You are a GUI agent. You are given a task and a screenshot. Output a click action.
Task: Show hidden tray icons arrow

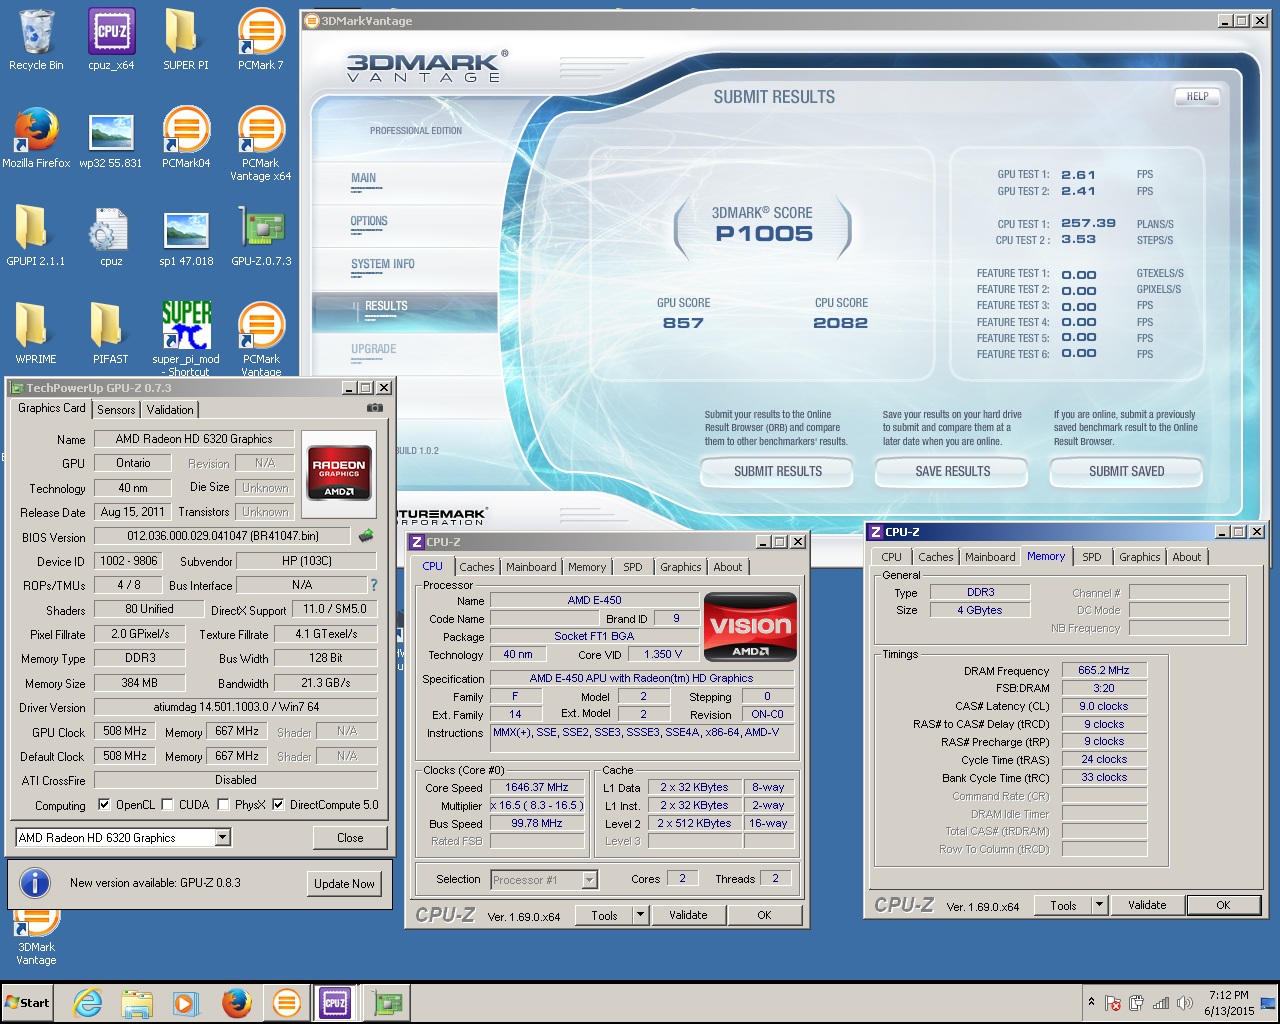click(x=1090, y=1002)
